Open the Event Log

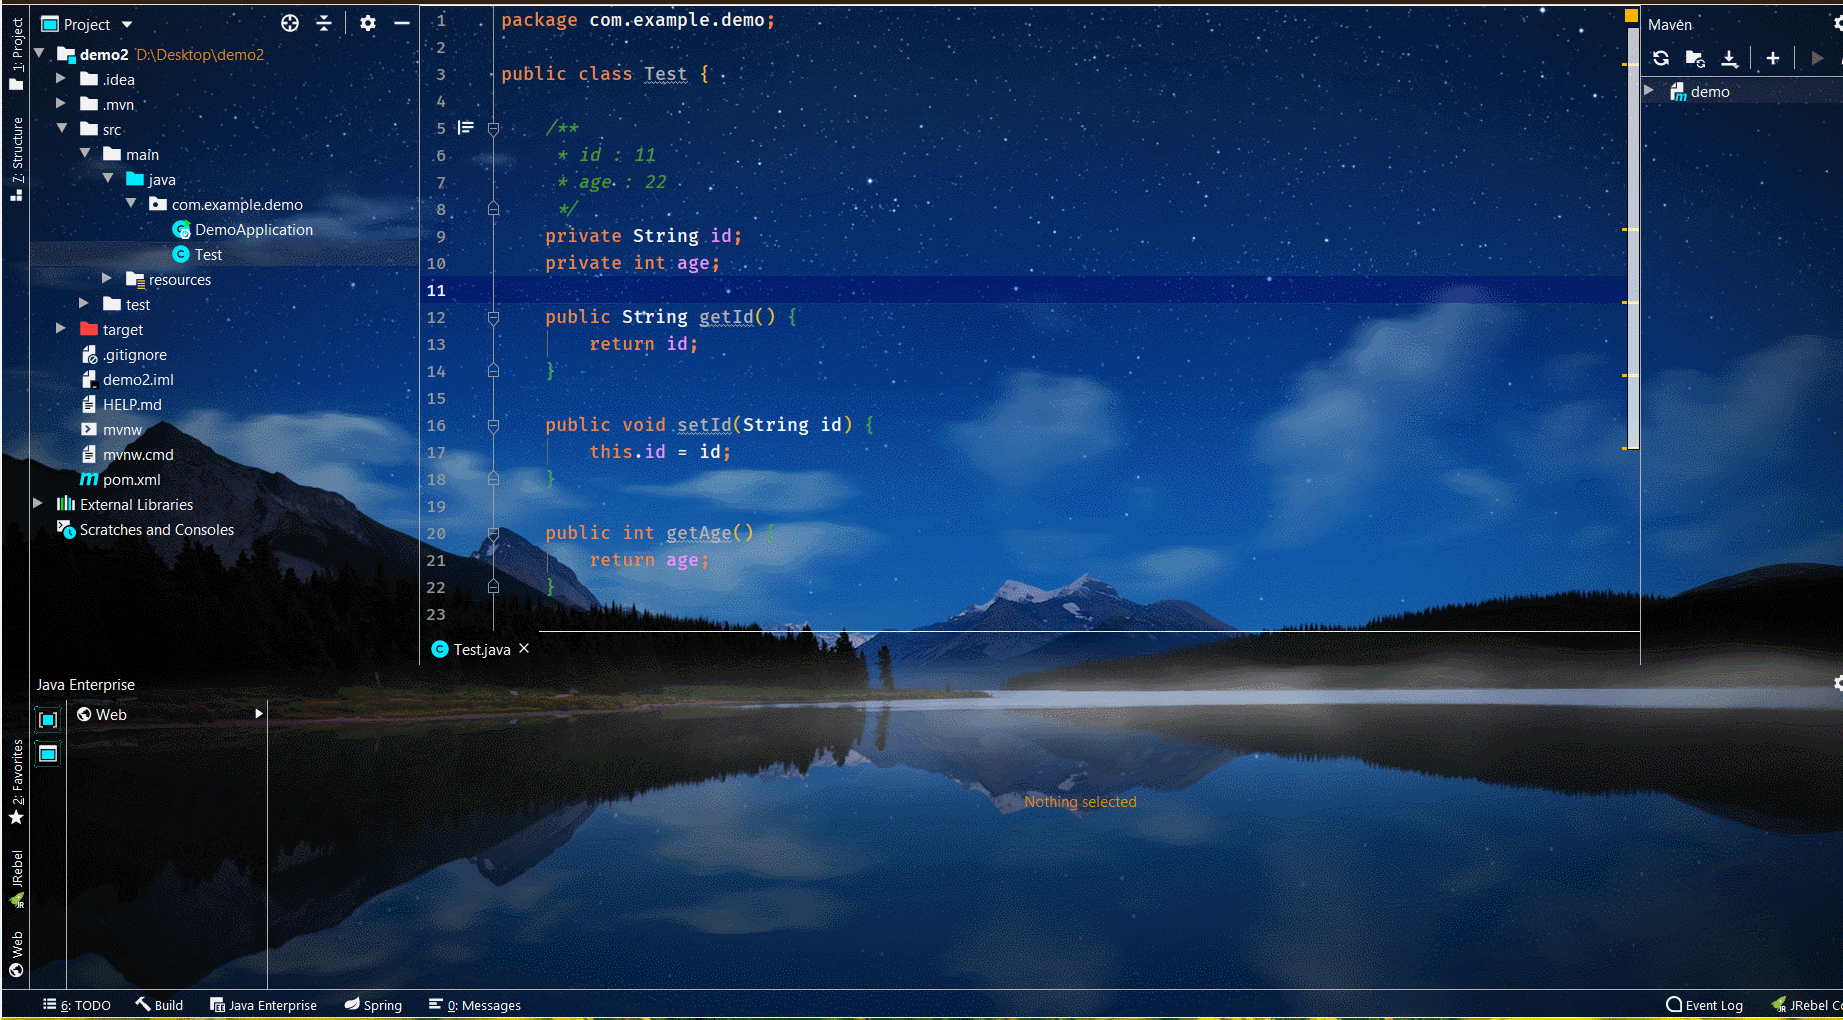(x=1705, y=1005)
